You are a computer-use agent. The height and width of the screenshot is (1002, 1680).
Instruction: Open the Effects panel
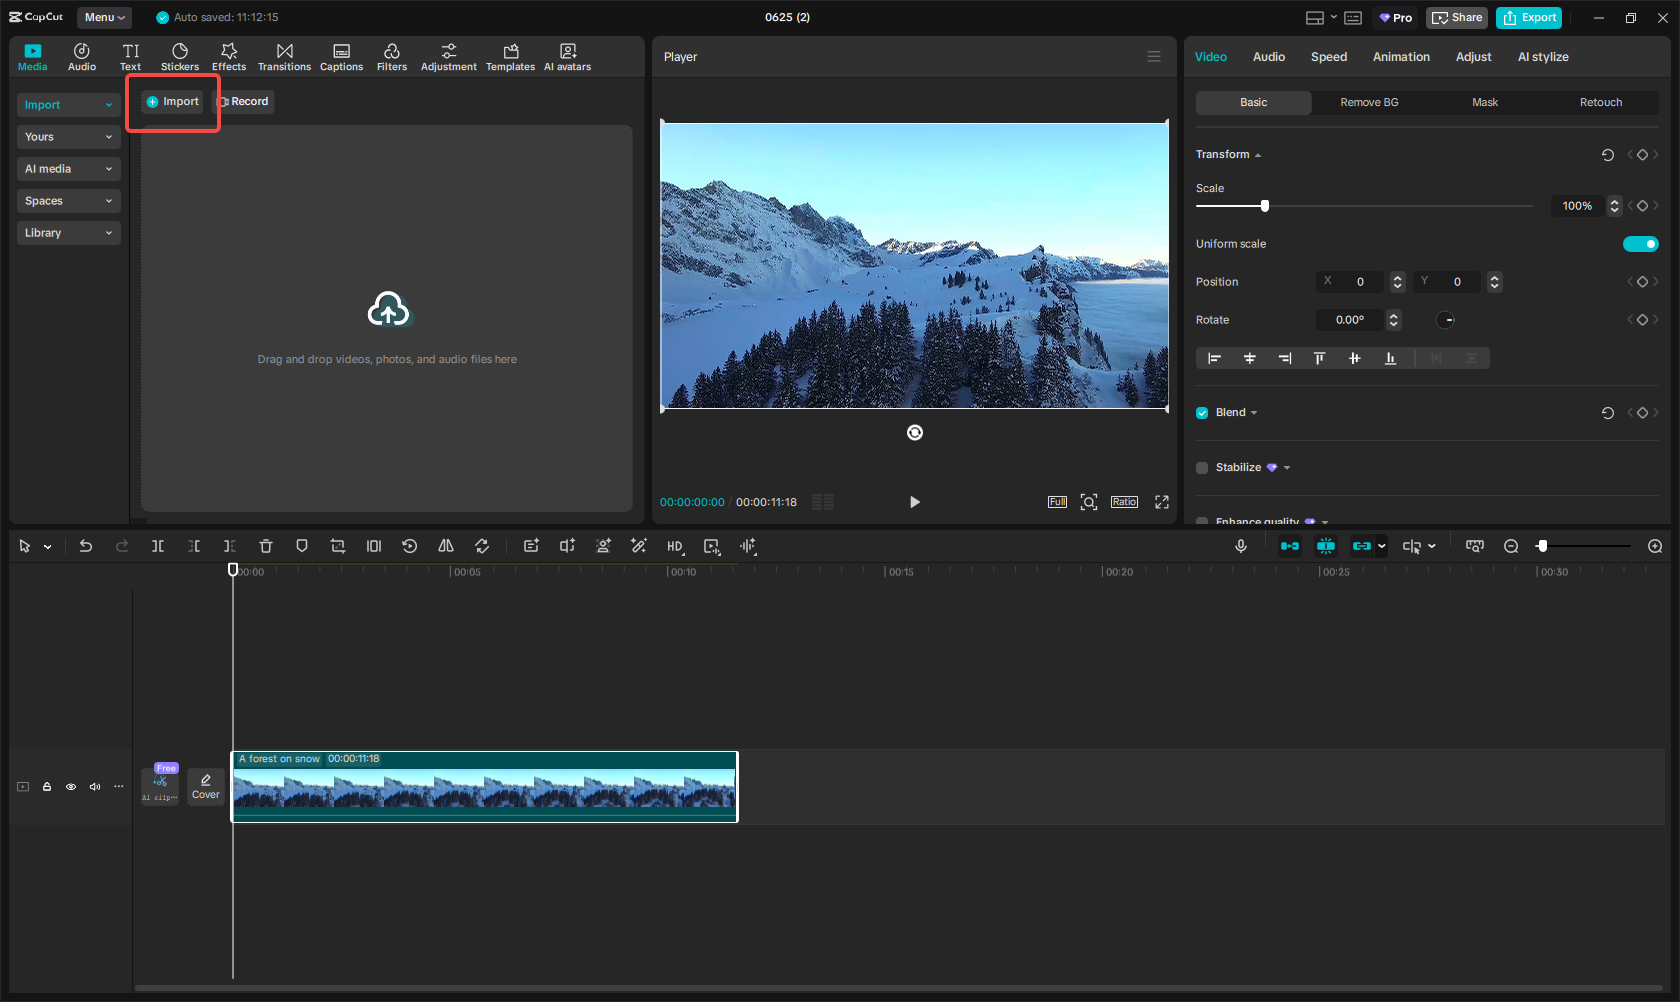[x=229, y=56]
